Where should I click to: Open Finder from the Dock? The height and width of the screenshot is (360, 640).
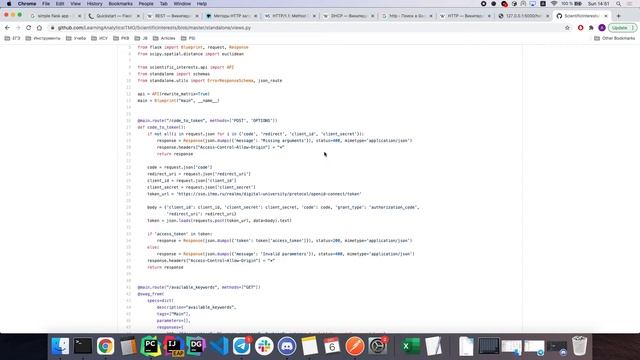60,346
